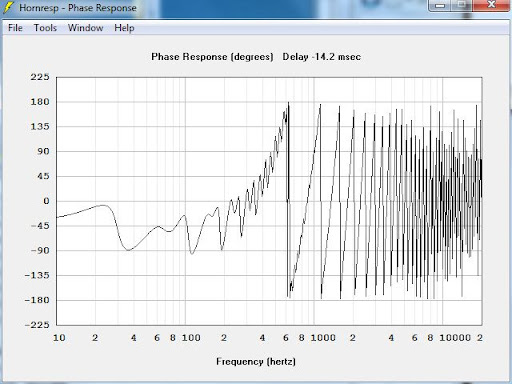Click the phase curve peak near 600 Hz
This screenshot has width=512, height=384.
coord(288,104)
